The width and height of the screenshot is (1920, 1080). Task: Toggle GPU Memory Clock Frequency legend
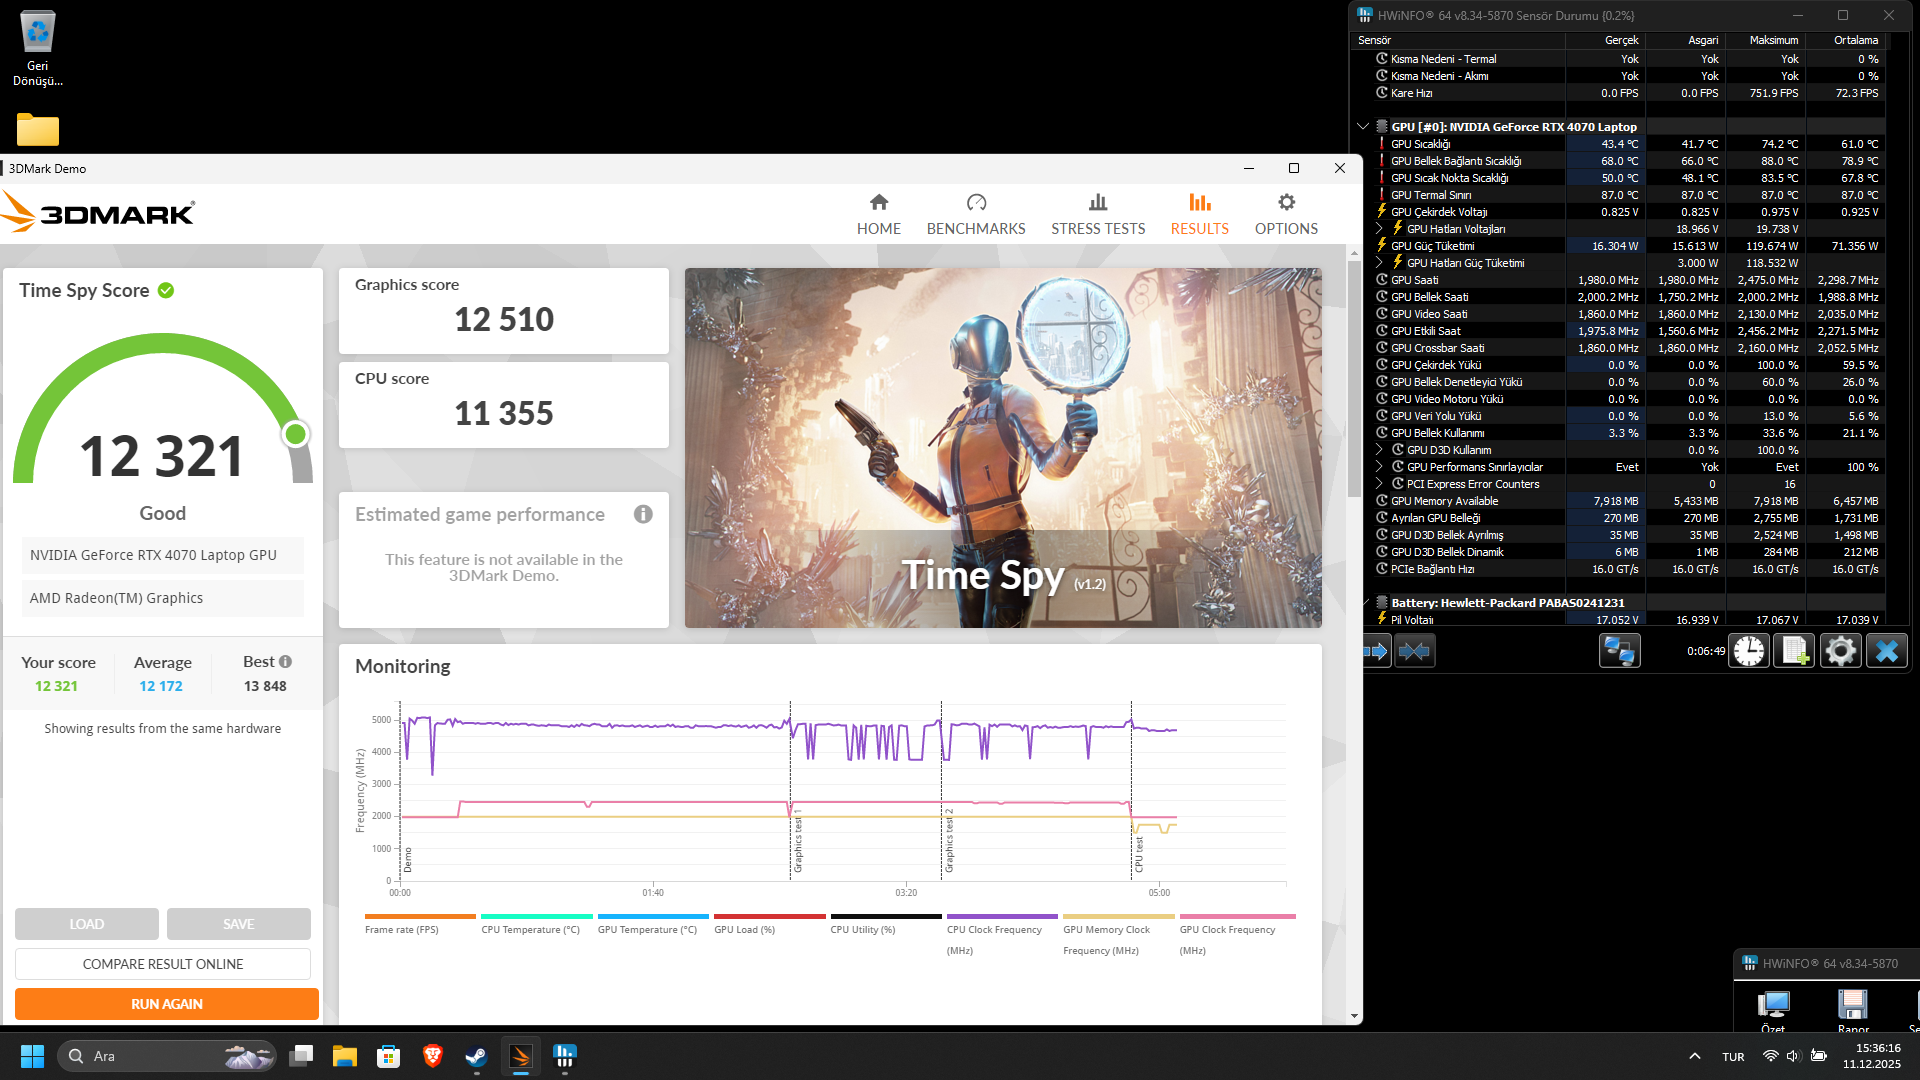[x=1119, y=934]
